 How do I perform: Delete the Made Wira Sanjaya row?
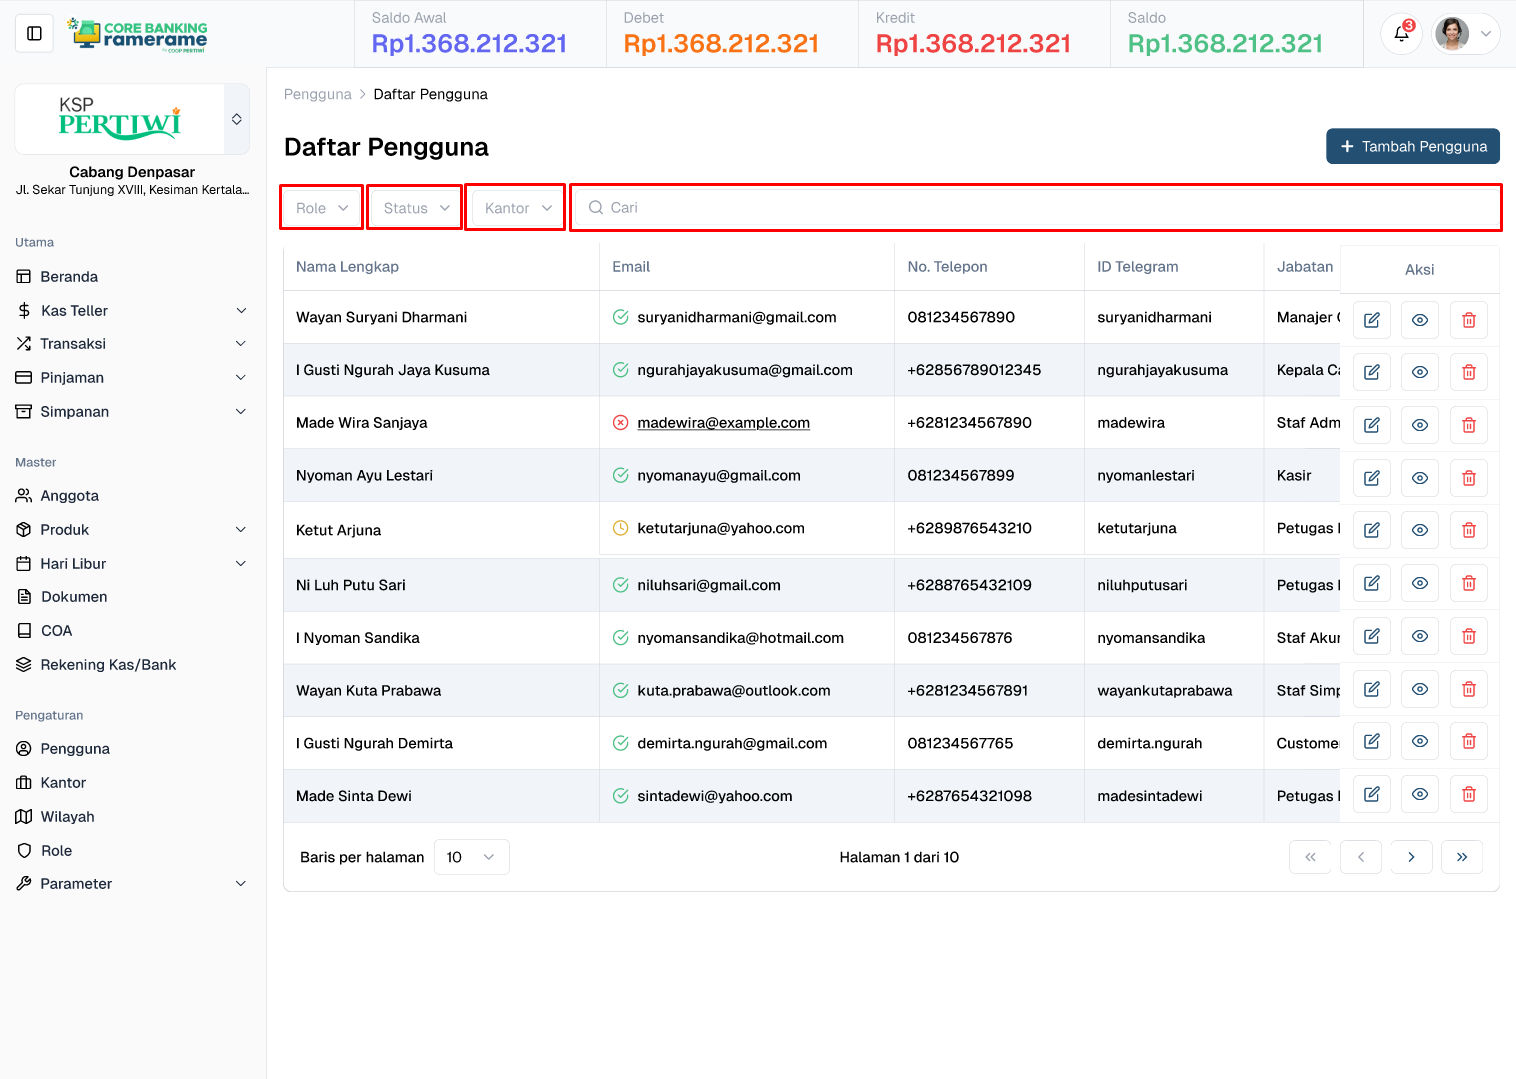point(1468,425)
